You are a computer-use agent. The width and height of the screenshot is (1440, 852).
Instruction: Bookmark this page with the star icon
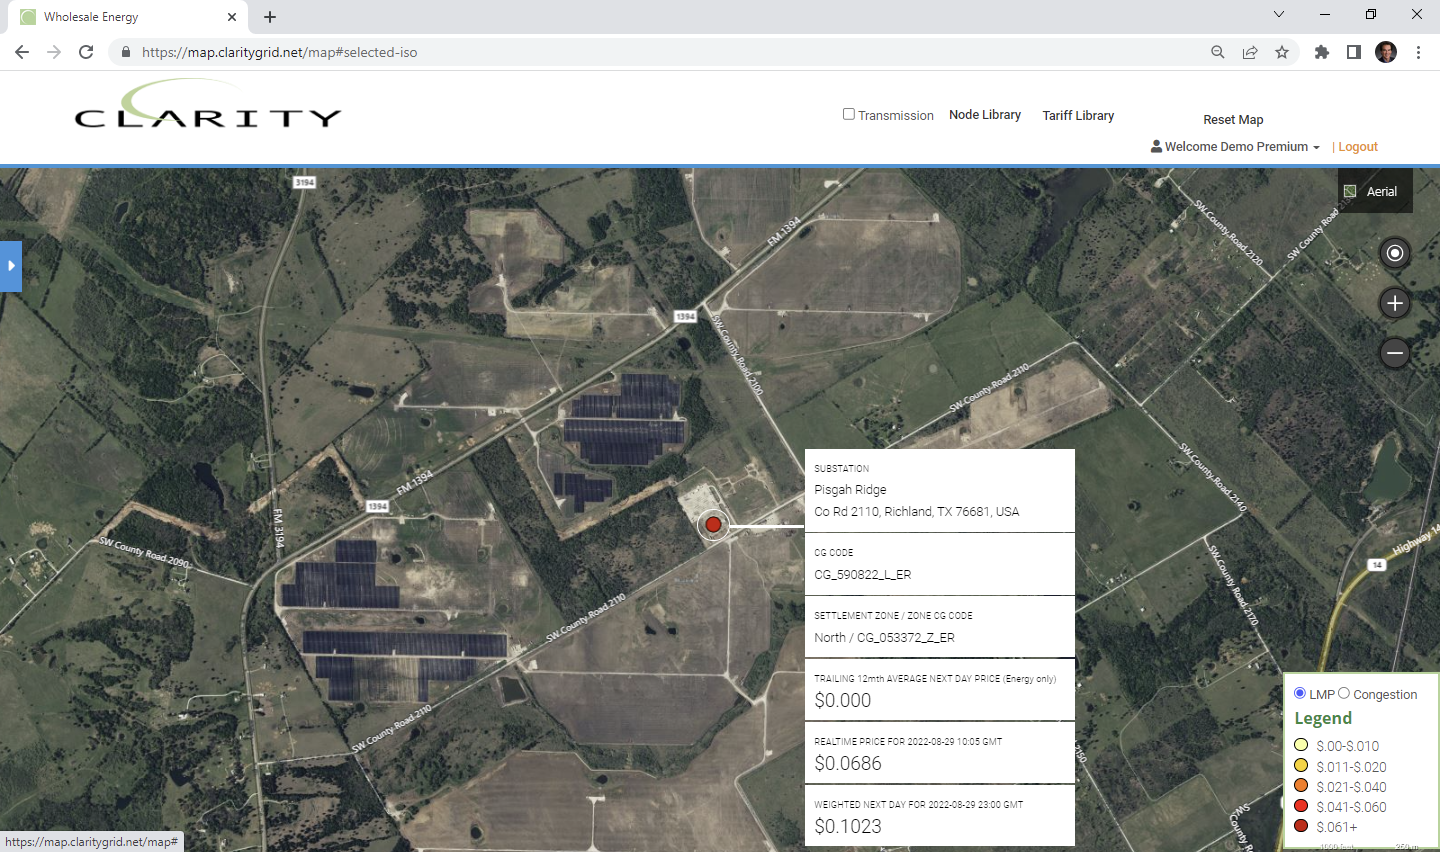click(x=1282, y=52)
